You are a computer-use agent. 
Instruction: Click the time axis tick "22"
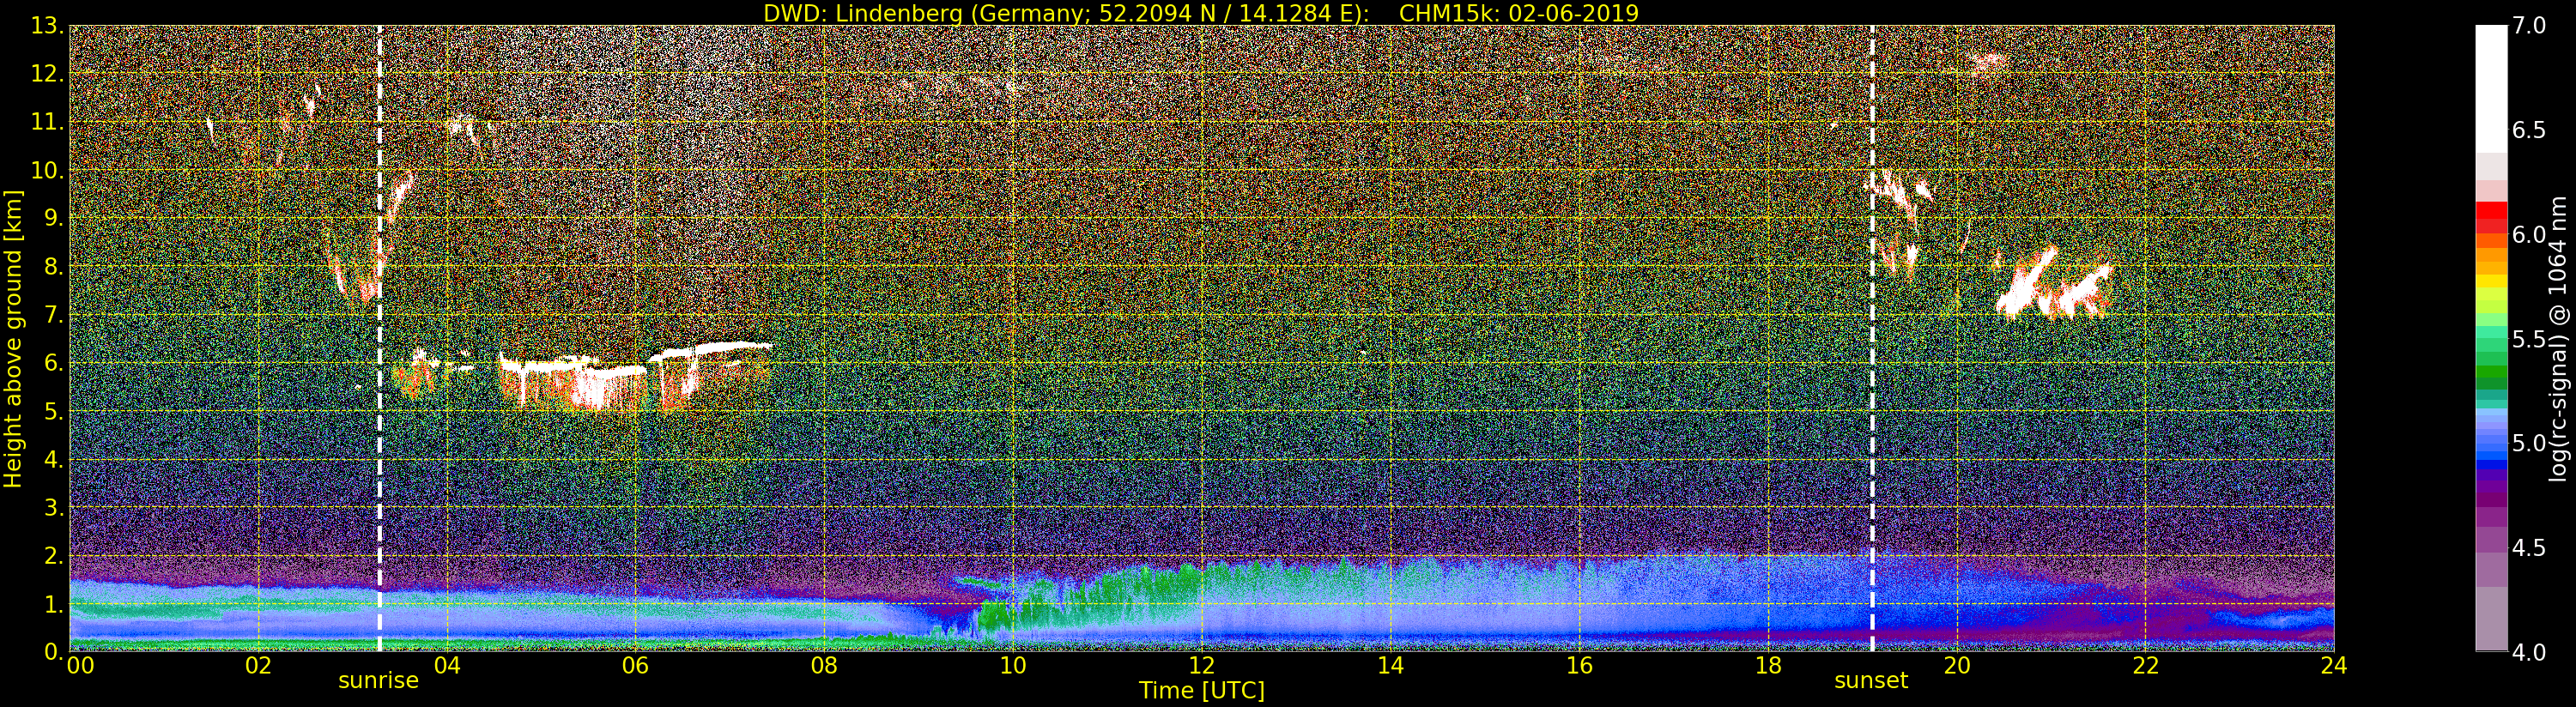click(2146, 666)
